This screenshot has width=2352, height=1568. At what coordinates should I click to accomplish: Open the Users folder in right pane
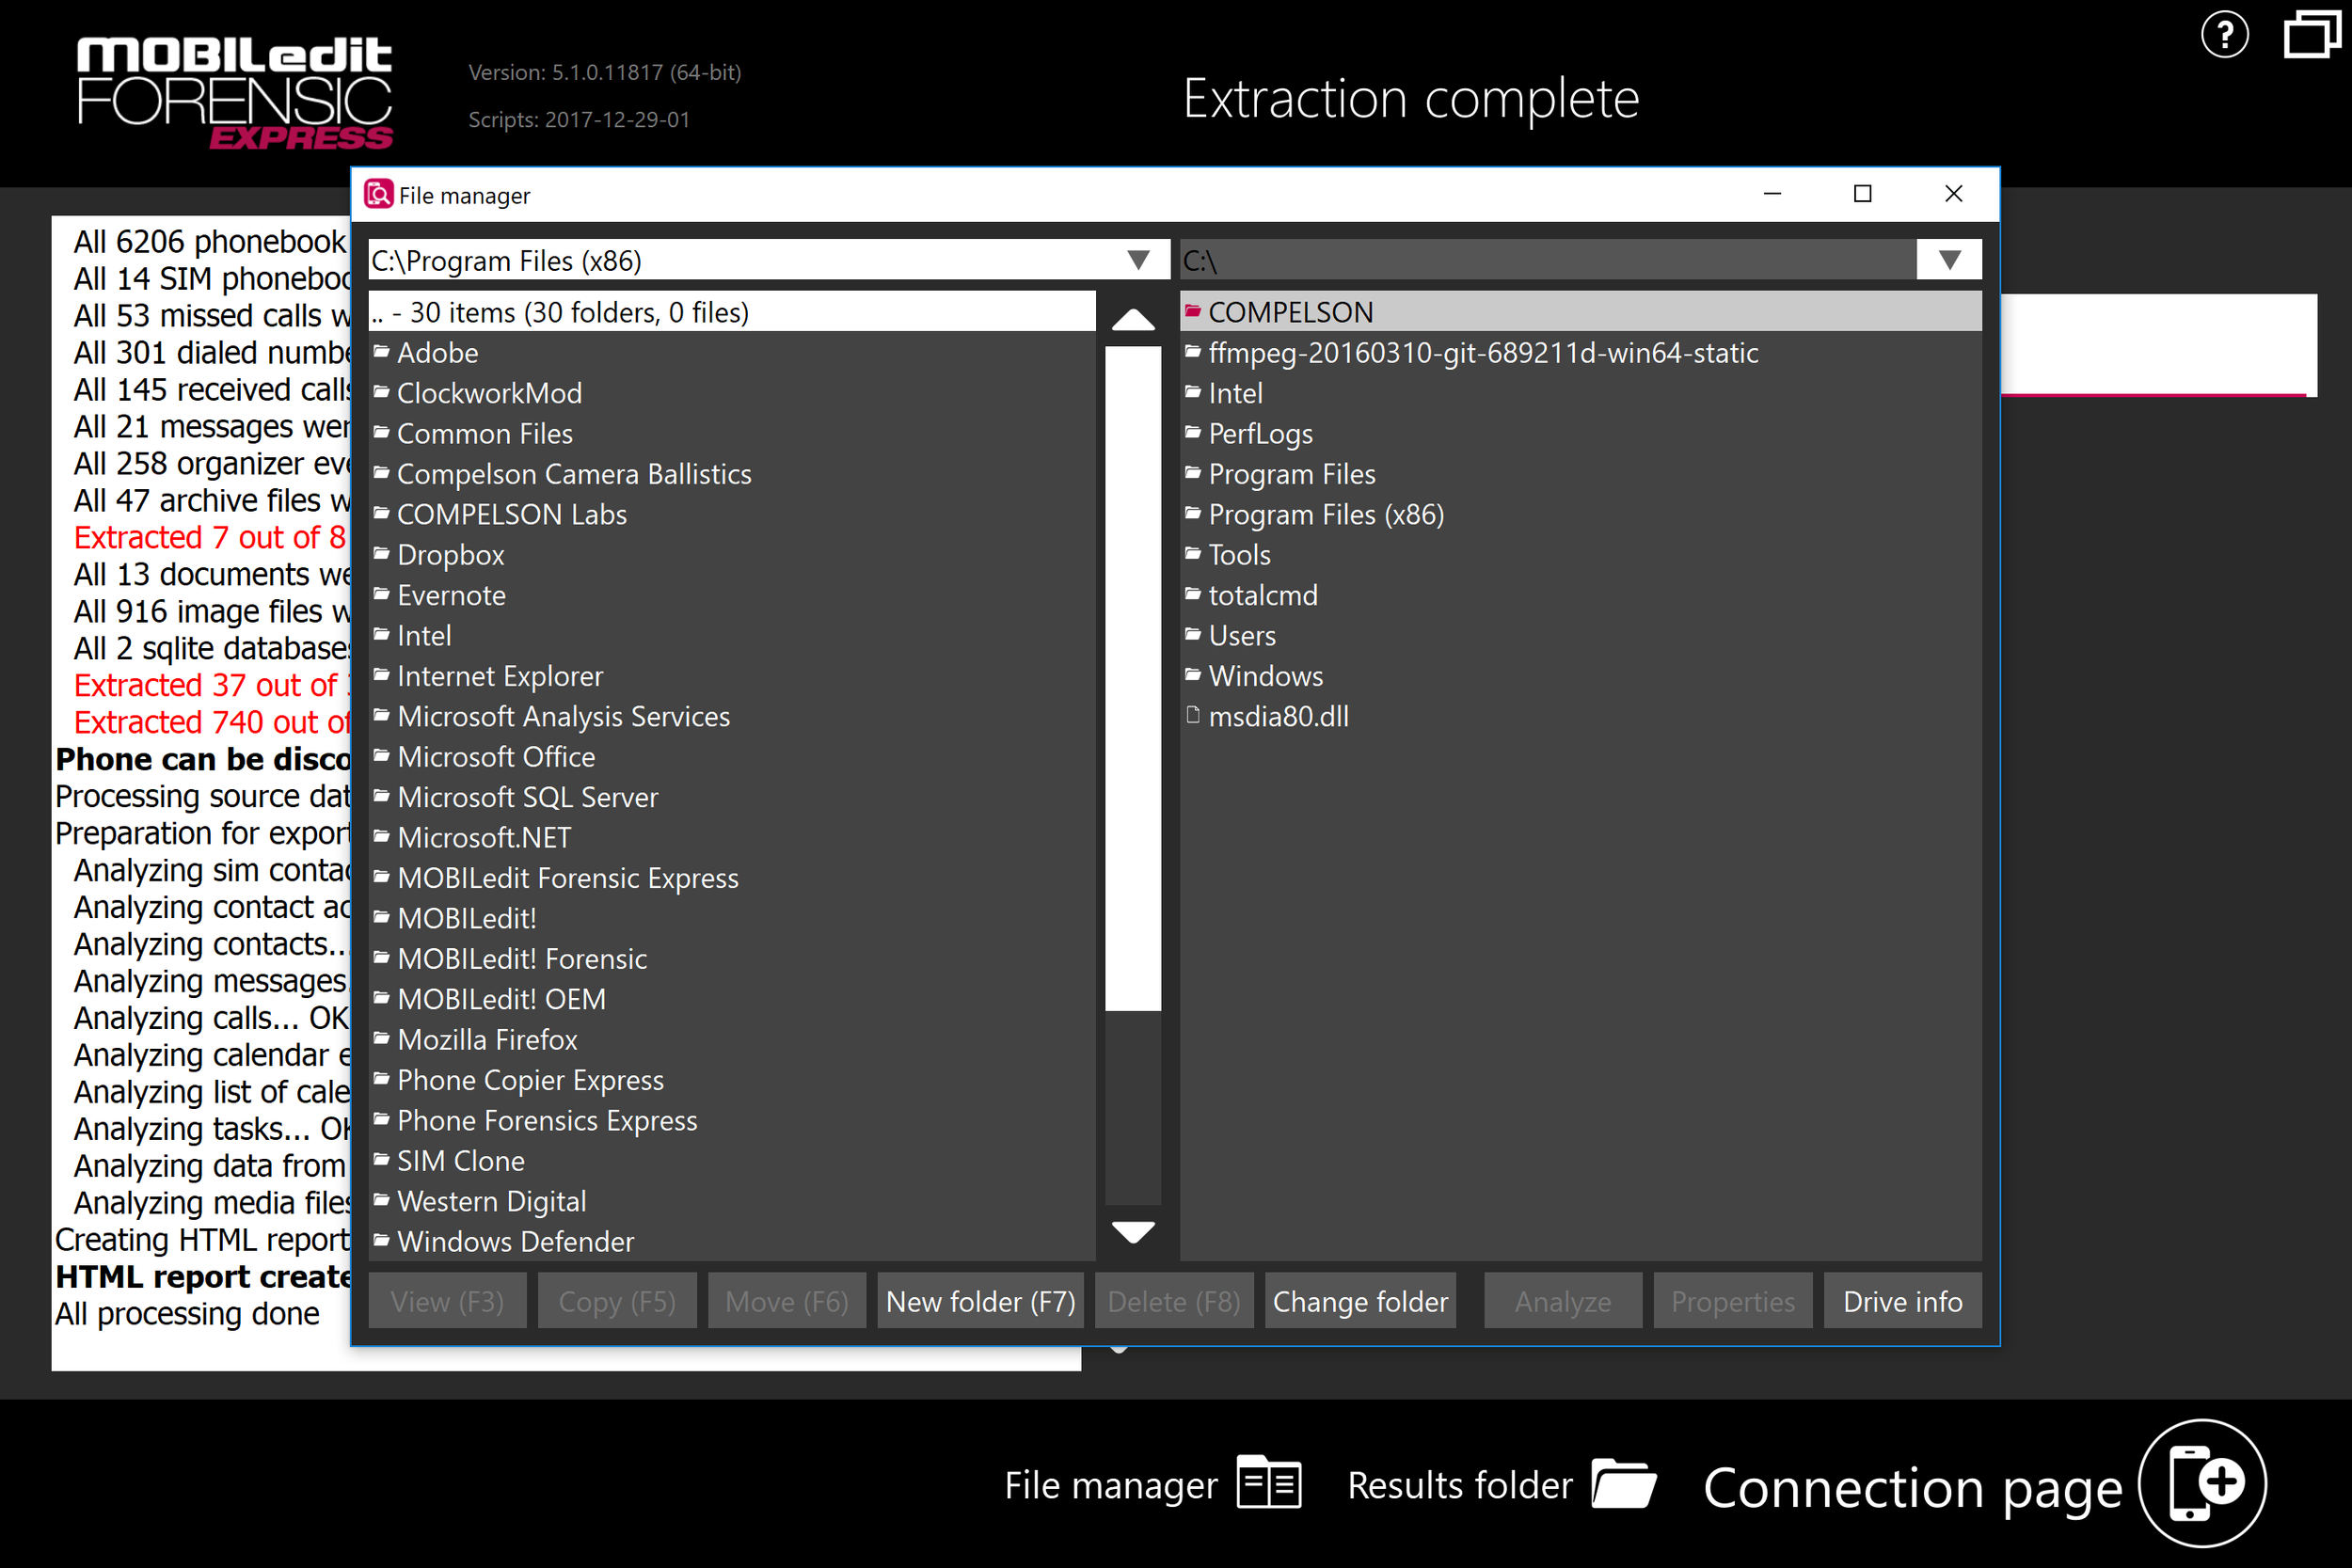(1241, 635)
